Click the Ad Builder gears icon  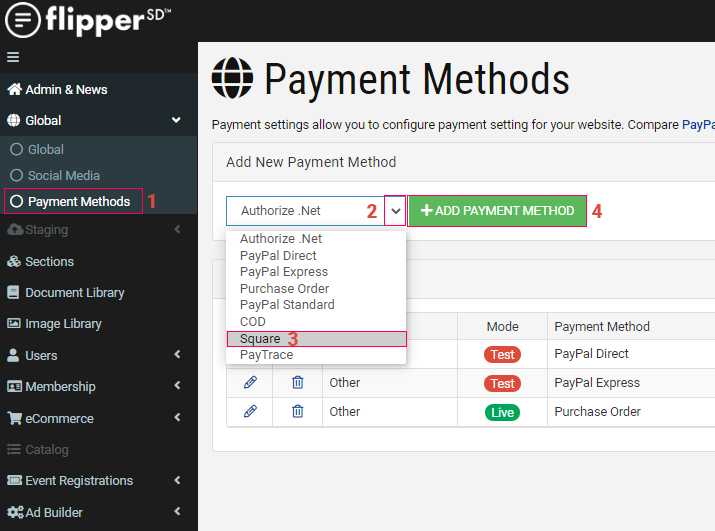16,512
